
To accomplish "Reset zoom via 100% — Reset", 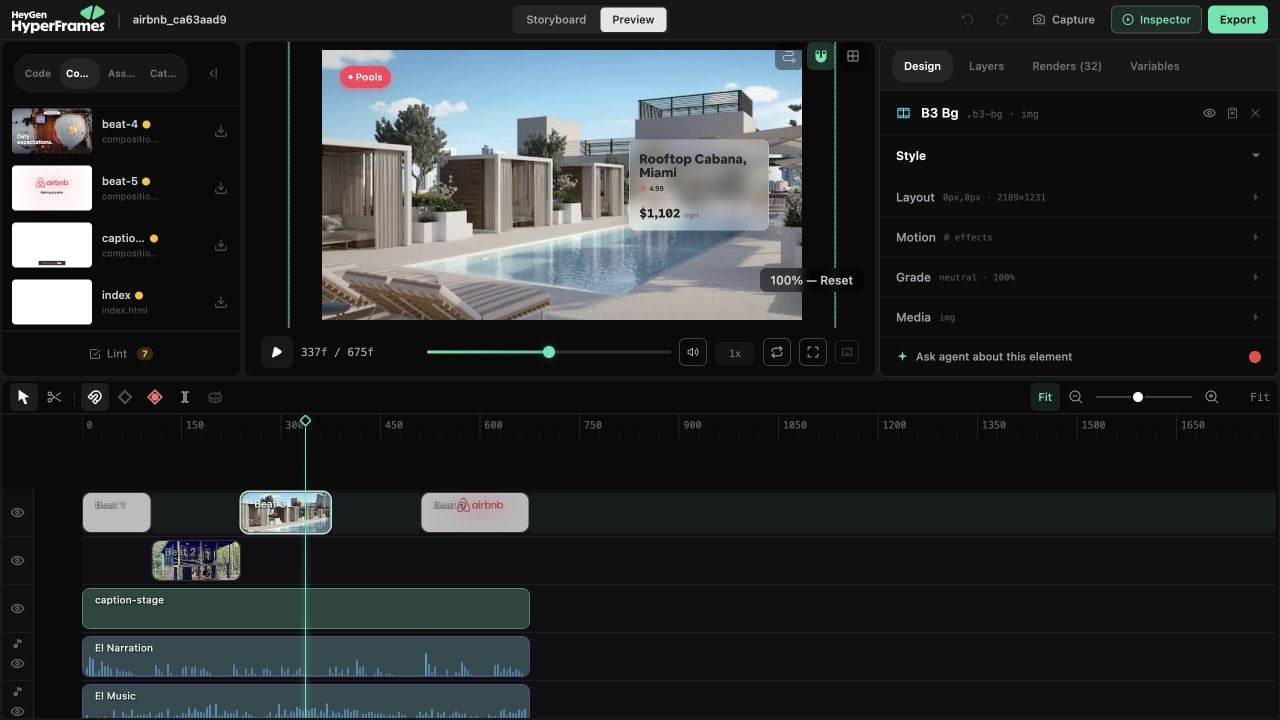I will click(x=811, y=280).
